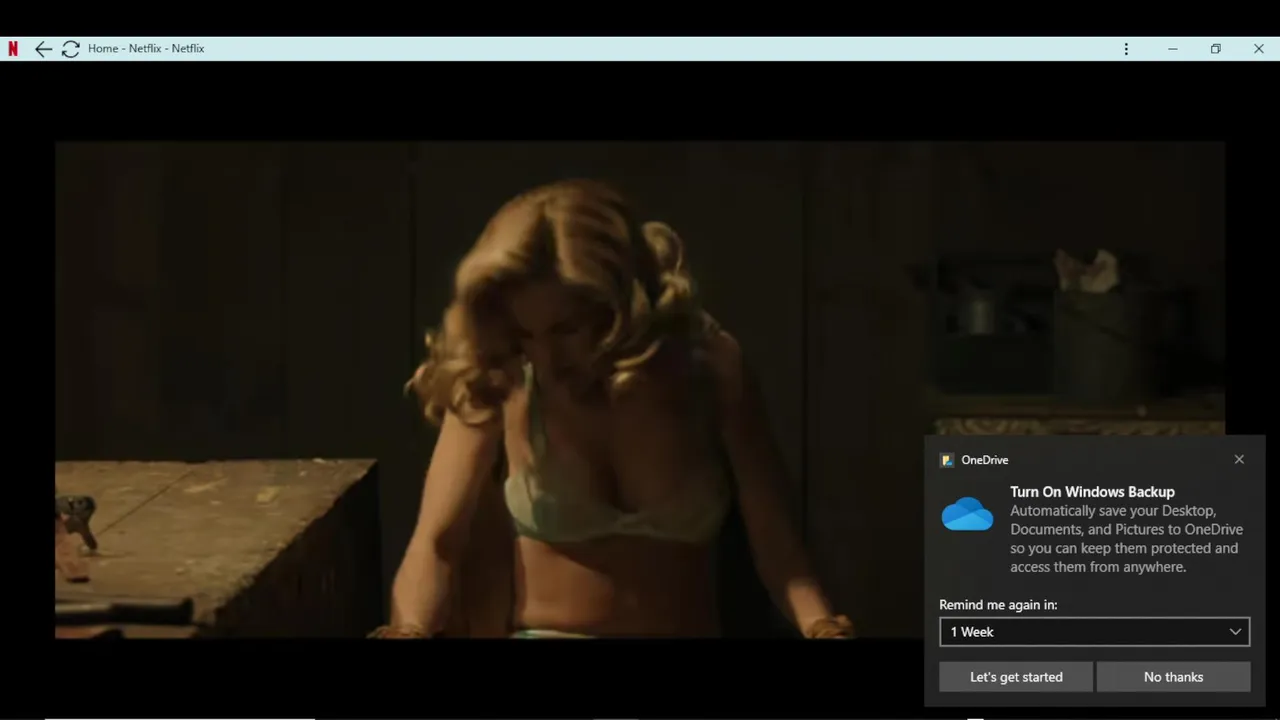Open the three-dot more options menu
This screenshot has width=1280, height=720.
point(1126,49)
